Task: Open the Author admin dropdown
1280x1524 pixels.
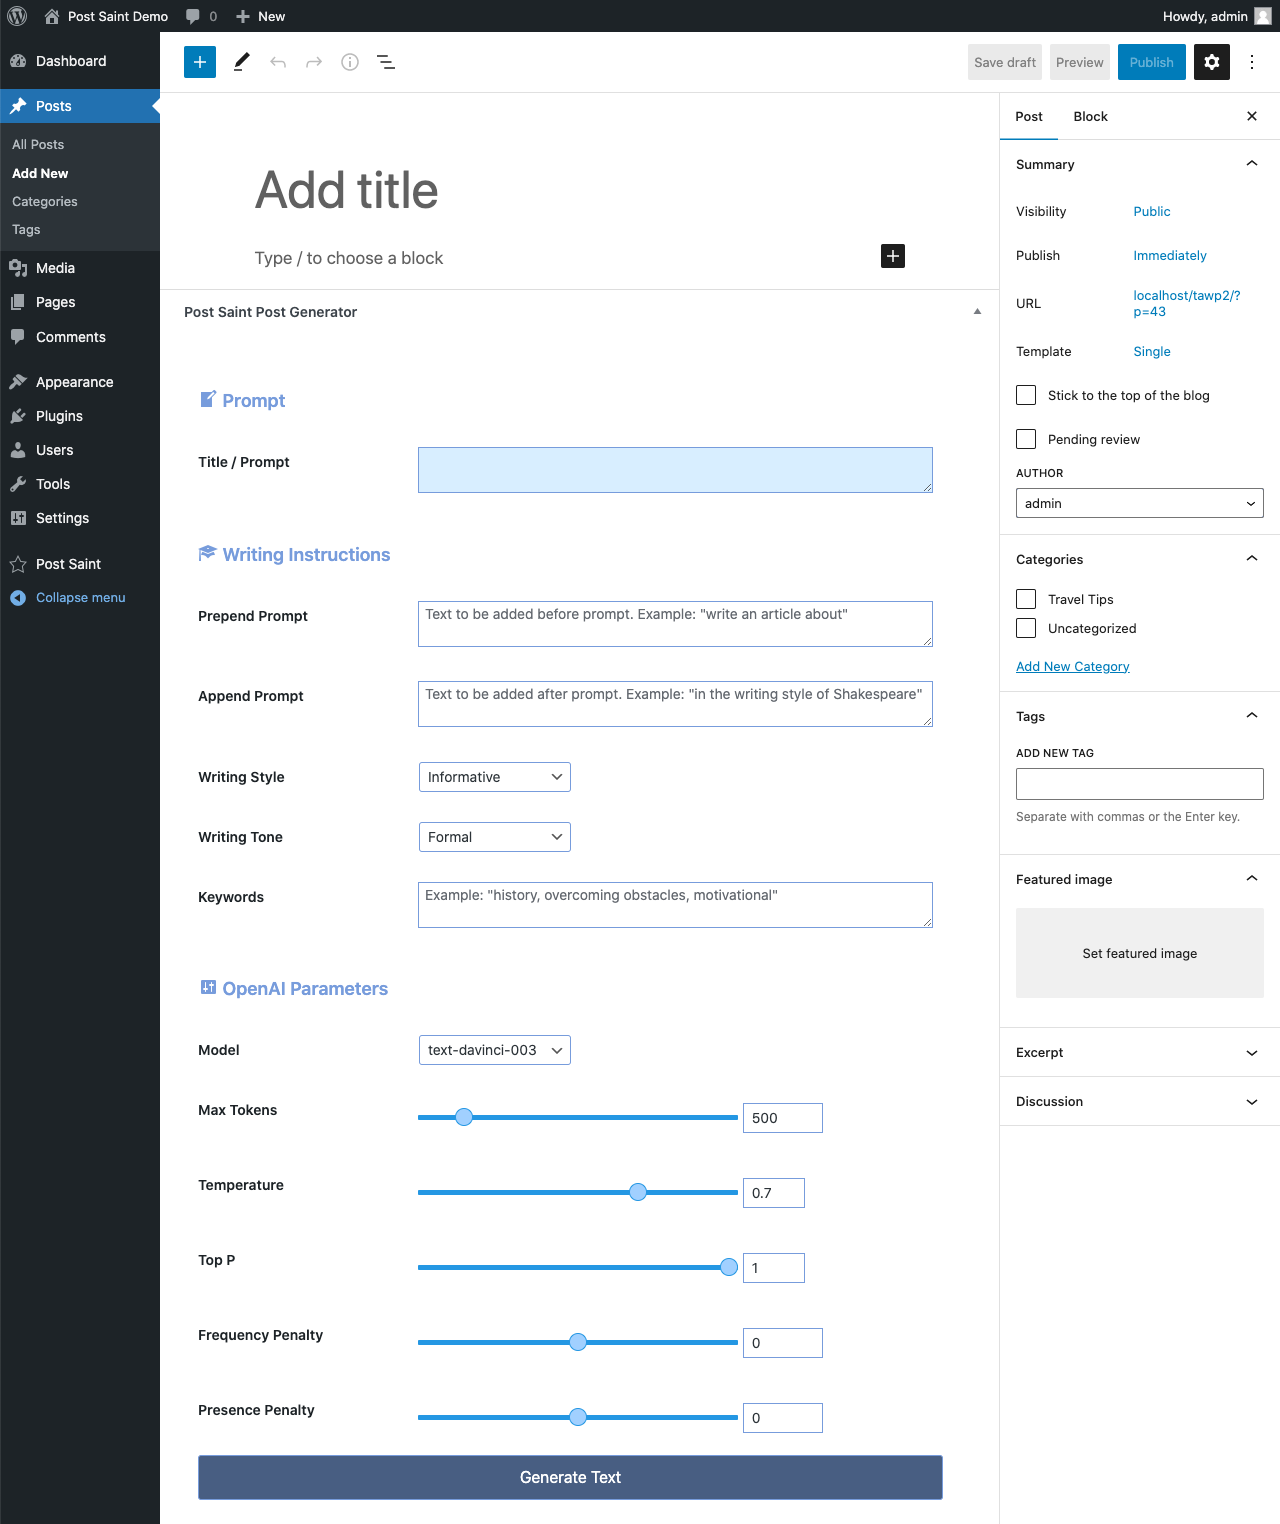Action: [1140, 503]
